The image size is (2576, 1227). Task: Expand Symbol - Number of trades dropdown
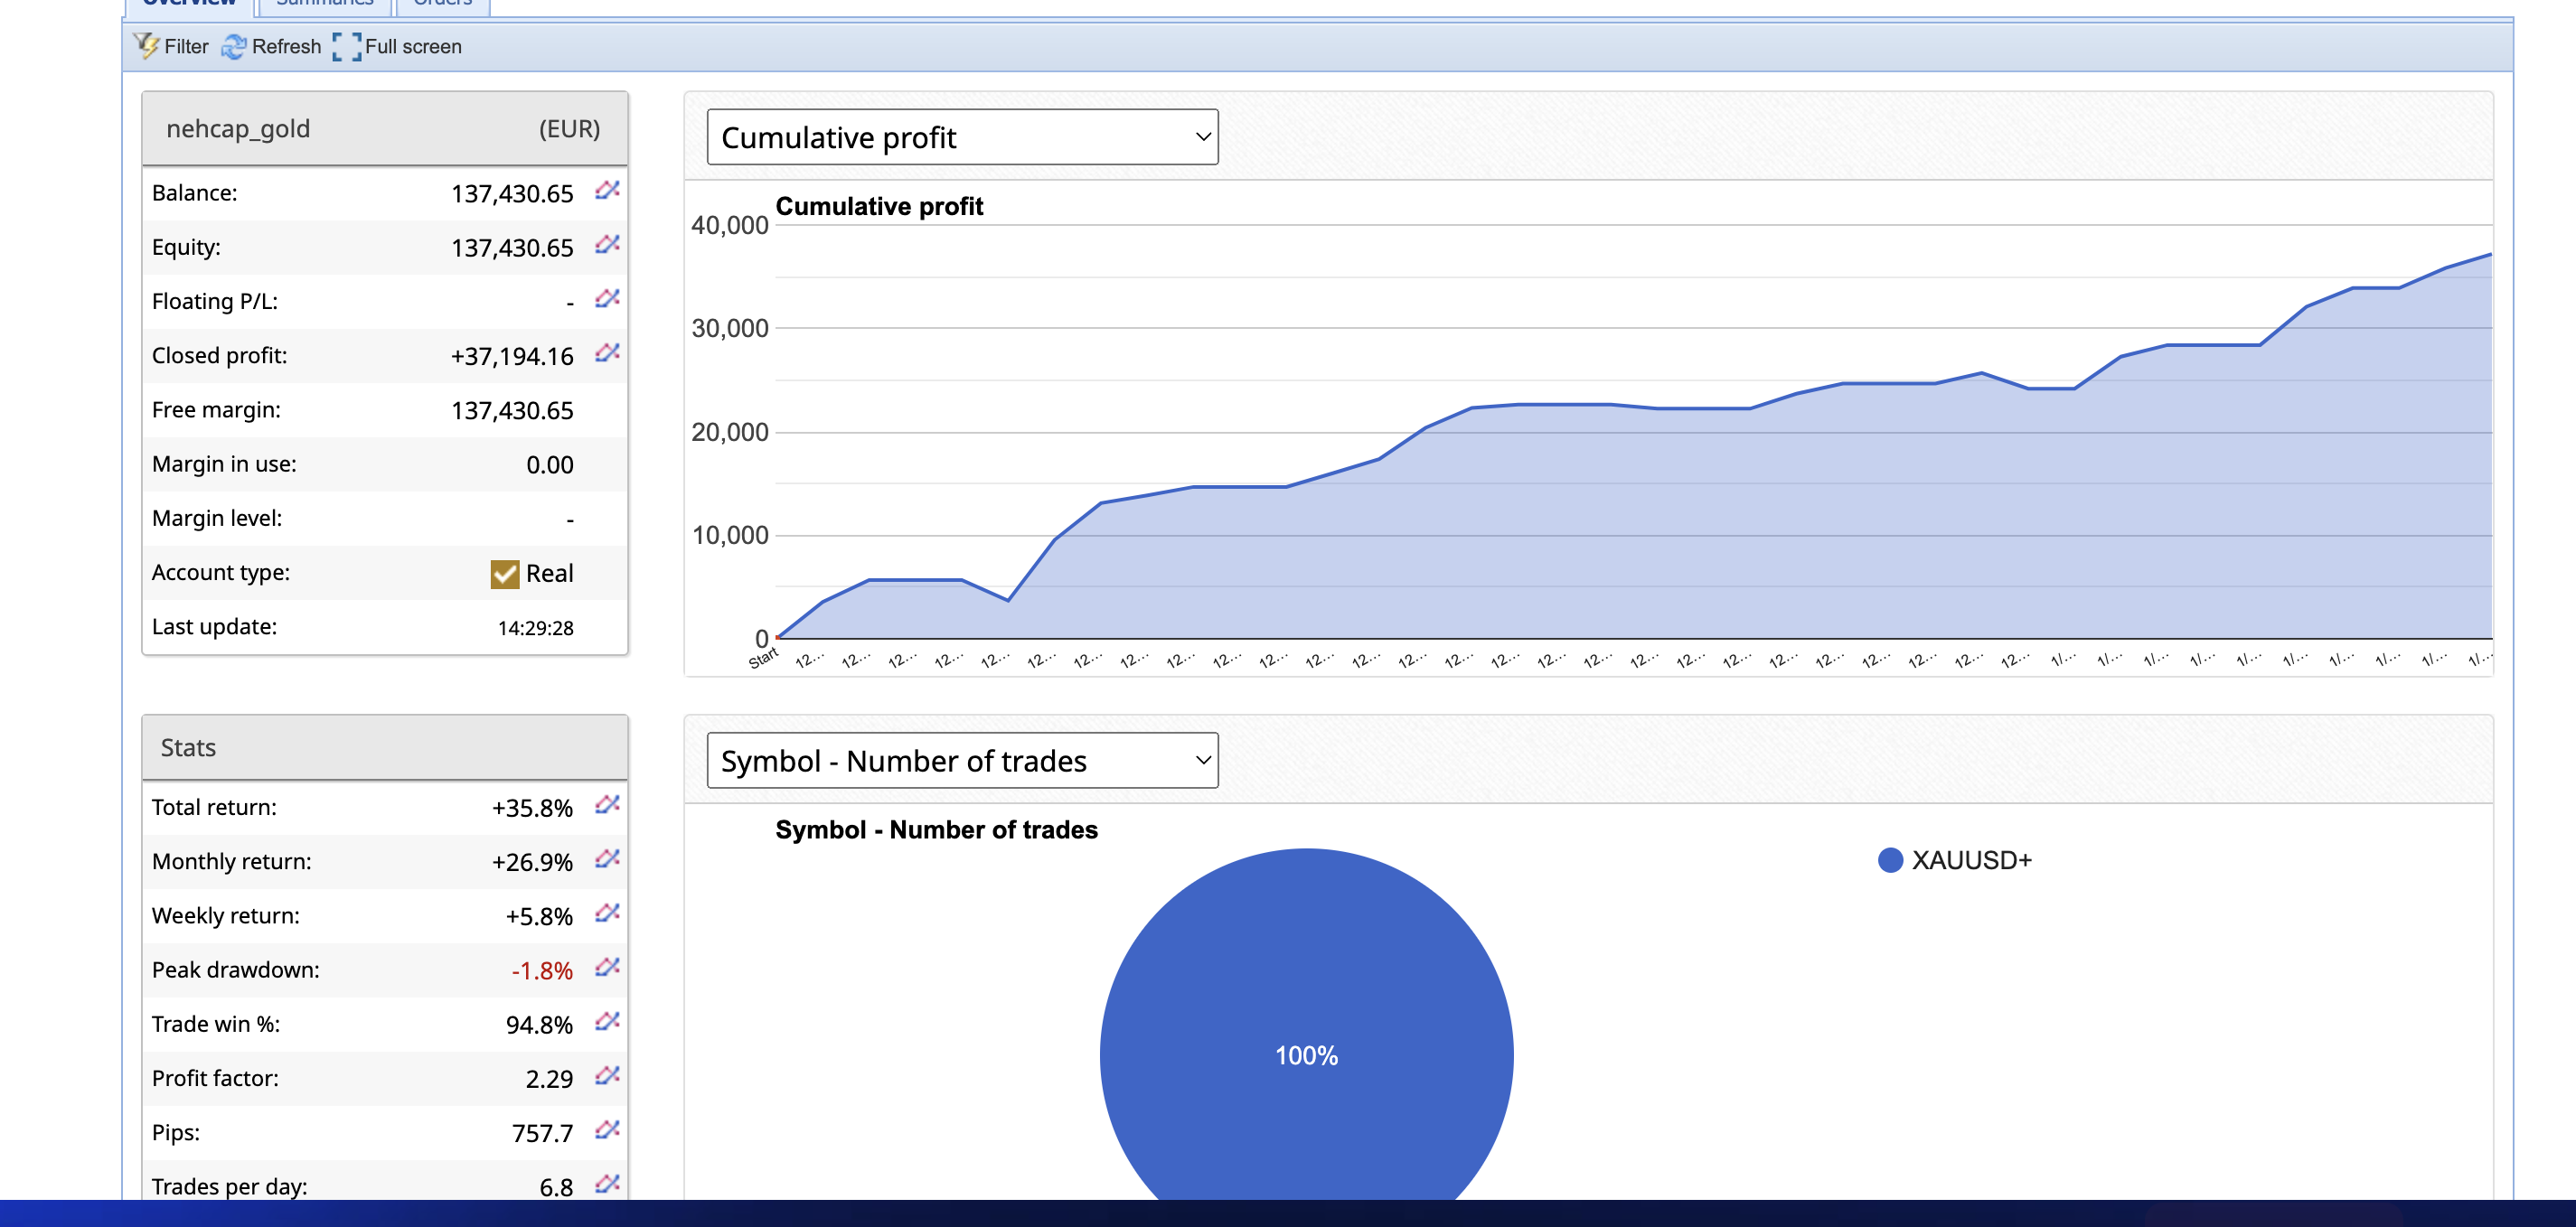[961, 761]
